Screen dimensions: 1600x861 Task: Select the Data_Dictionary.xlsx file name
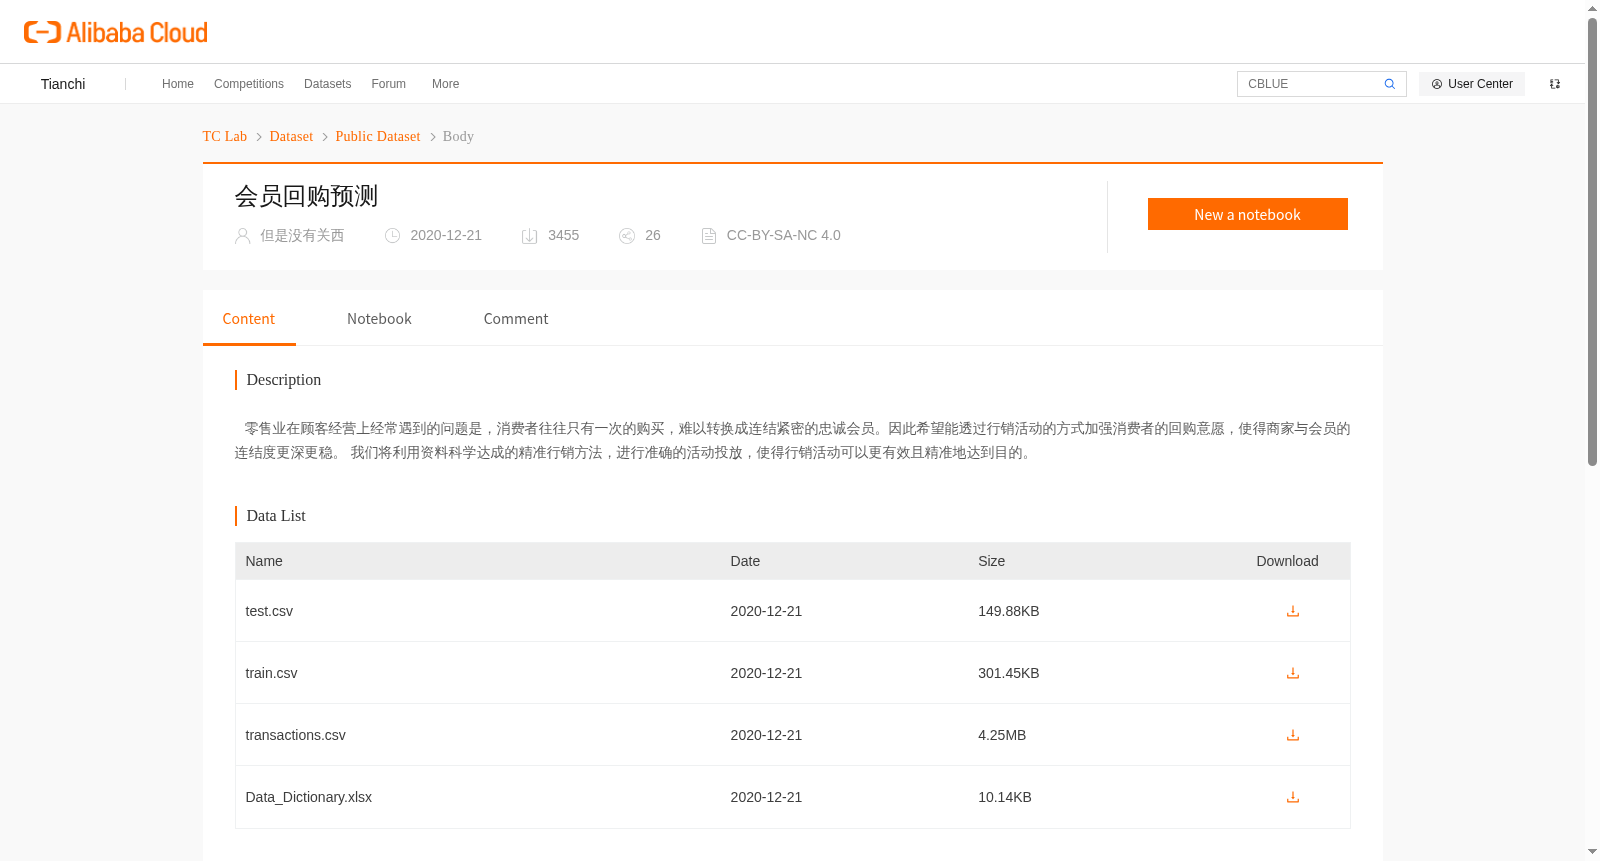pos(308,797)
